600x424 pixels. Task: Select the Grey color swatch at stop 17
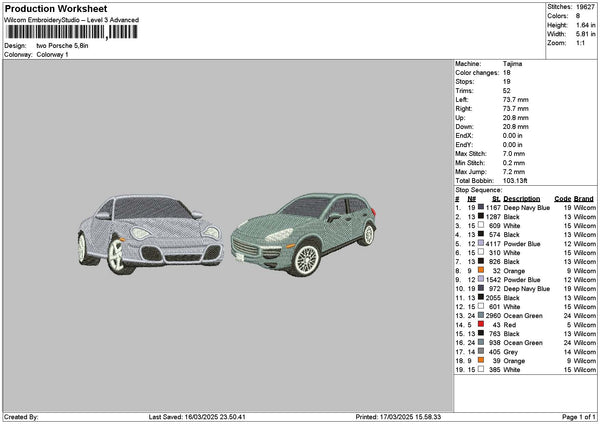click(x=481, y=351)
